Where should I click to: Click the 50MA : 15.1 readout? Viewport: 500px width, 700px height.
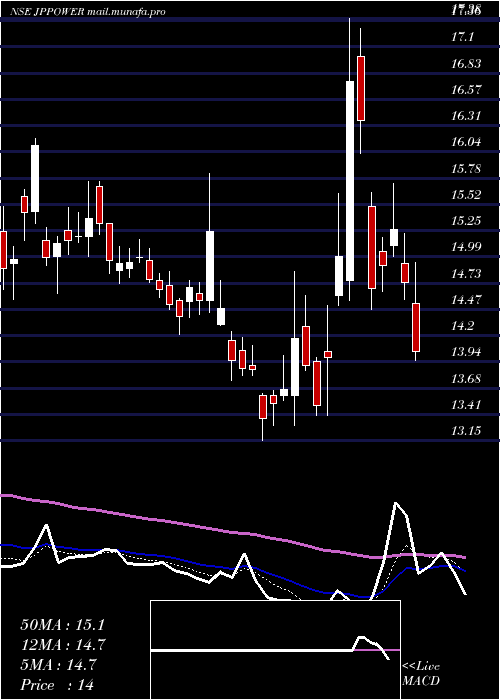(62, 625)
